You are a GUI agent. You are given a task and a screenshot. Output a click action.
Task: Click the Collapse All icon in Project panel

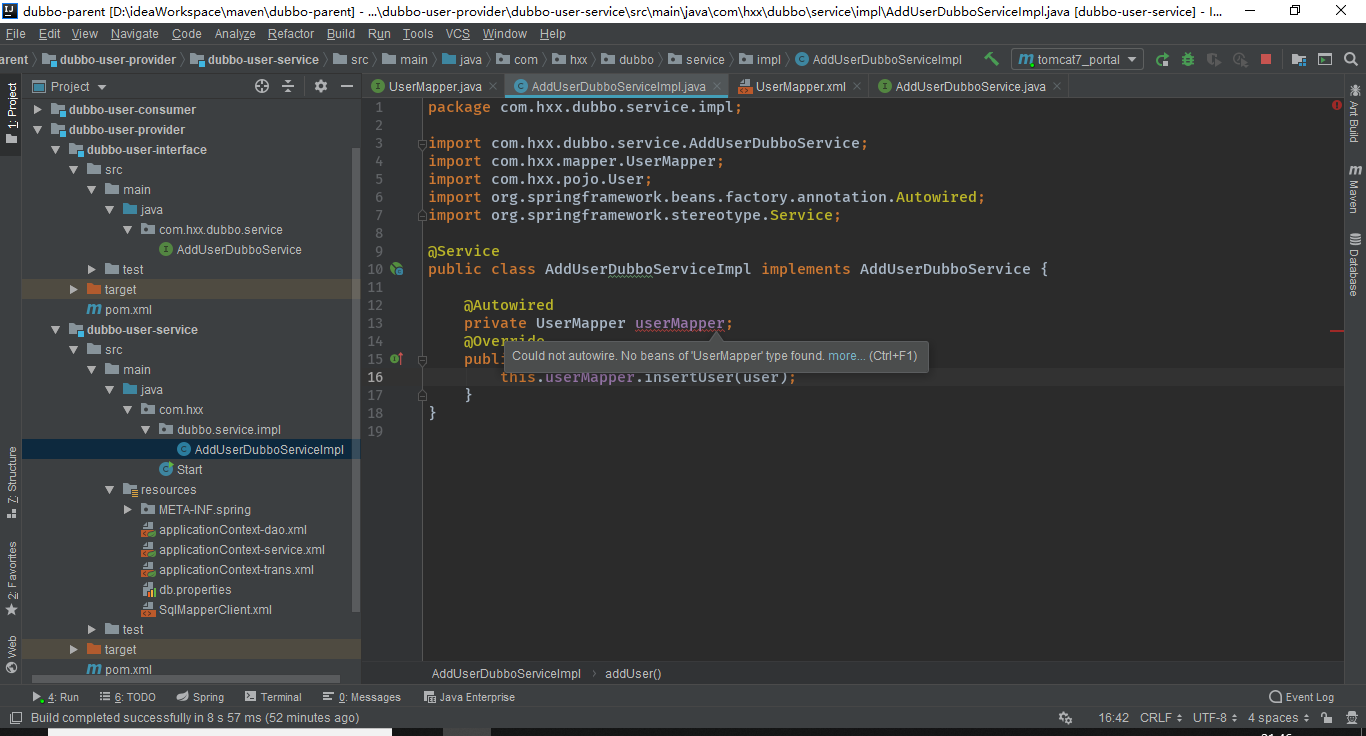(x=288, y=86)
